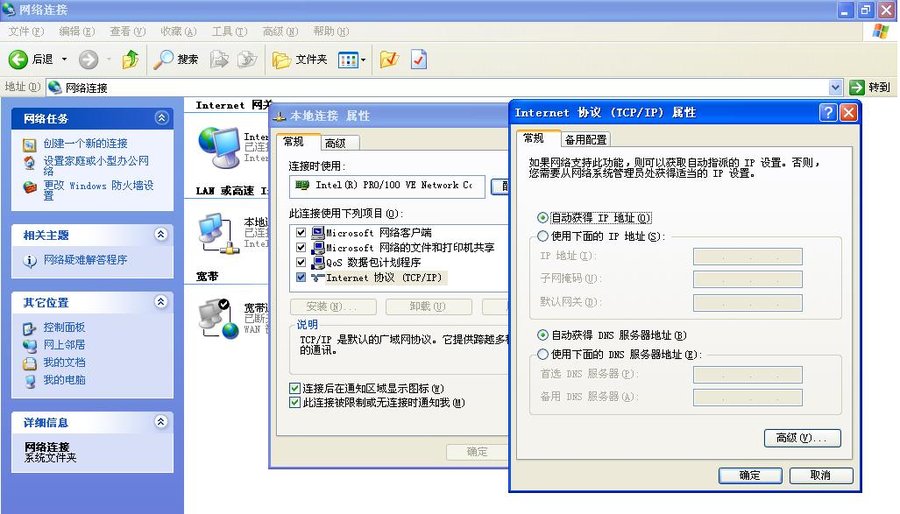Screen dimensions: 900x514
Task: Expand the Views toolbar dropdown
Action: (363, 60)
